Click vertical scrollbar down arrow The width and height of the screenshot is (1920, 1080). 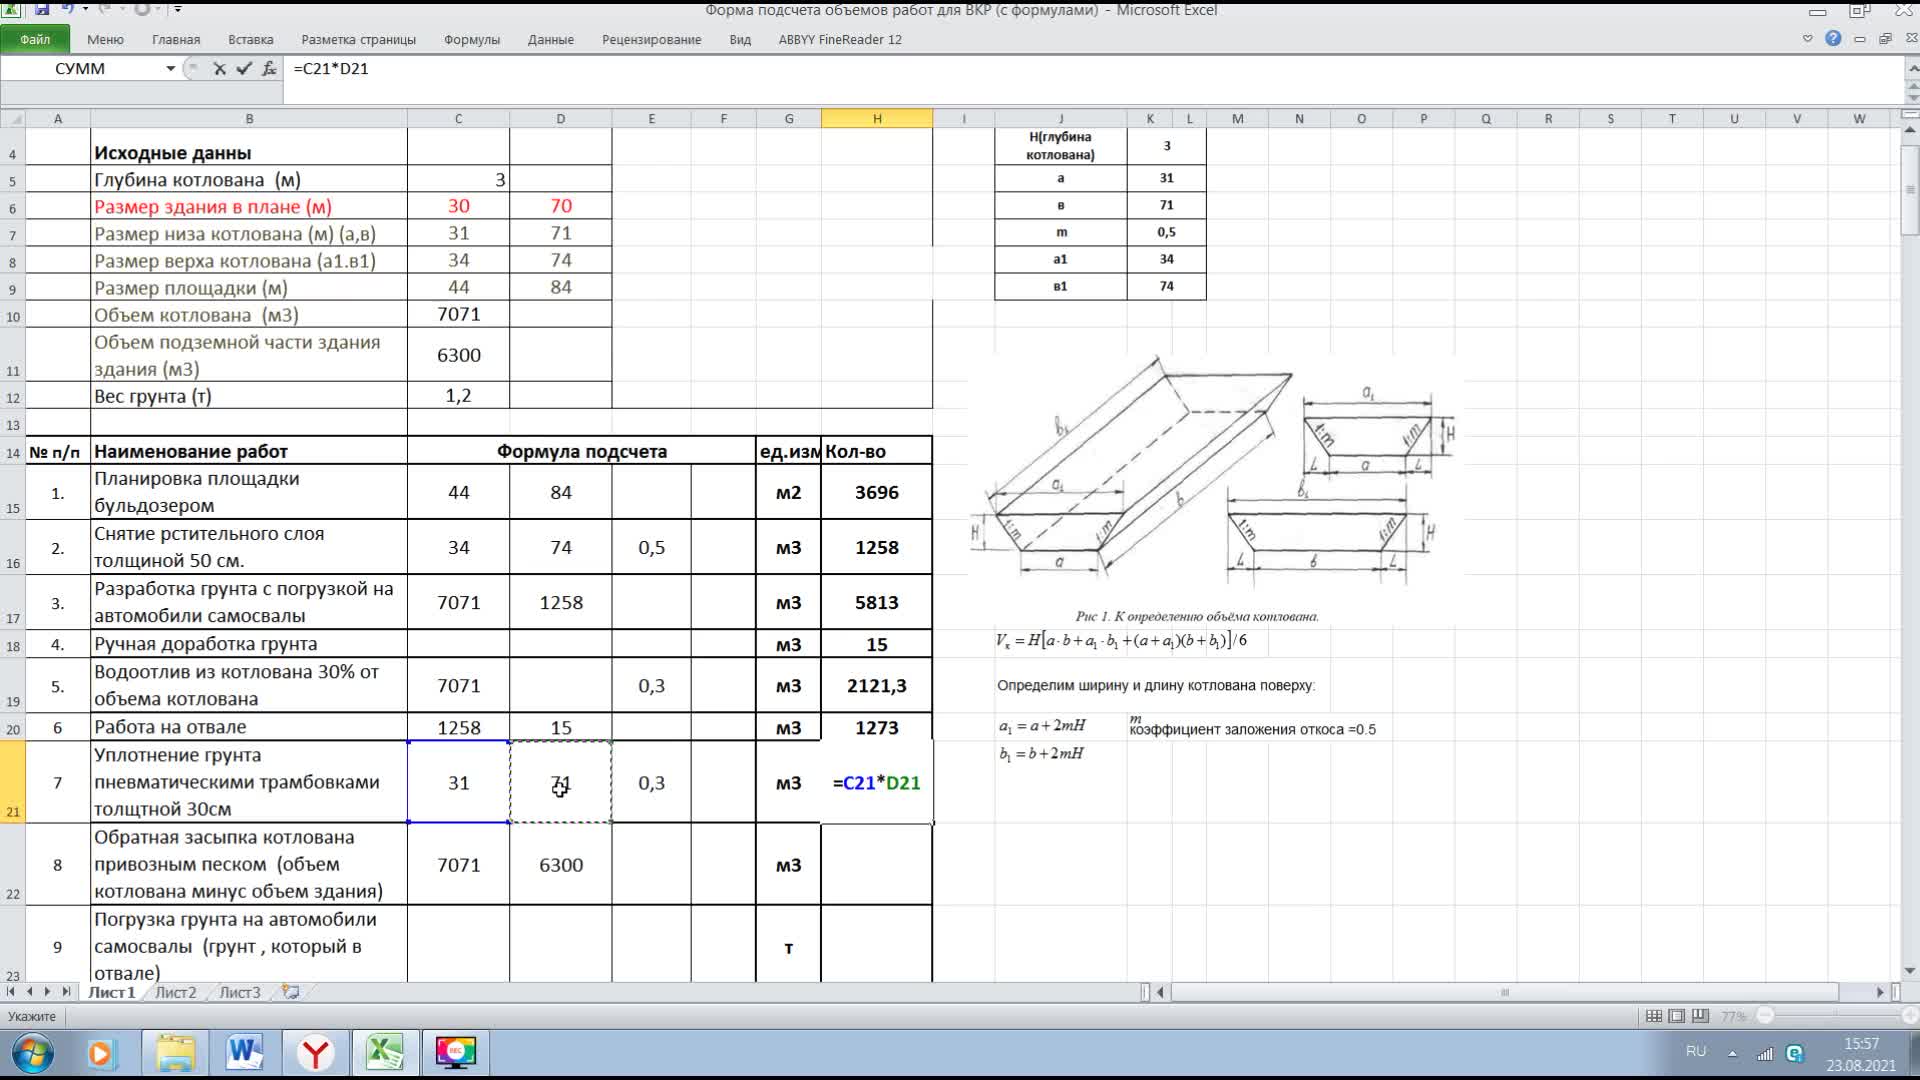click(1910, 970)
